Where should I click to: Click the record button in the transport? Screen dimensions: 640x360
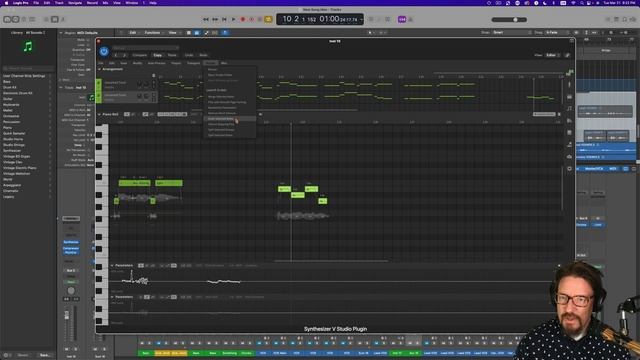tap(242, 19)
